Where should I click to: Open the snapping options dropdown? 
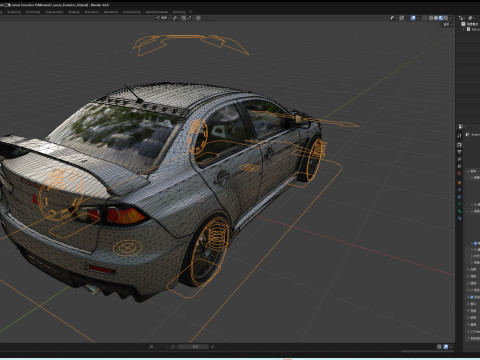(x=190, y=18)
